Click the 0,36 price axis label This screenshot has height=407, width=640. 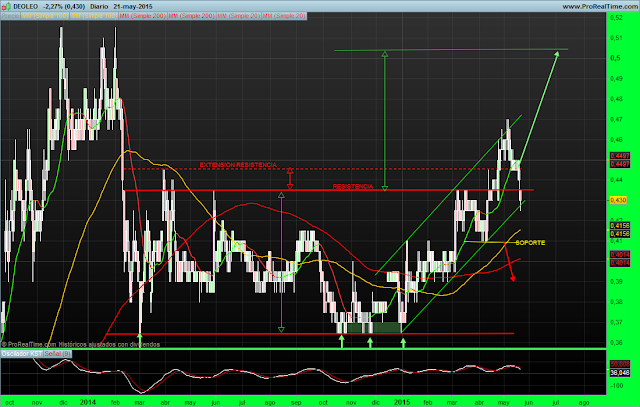click(616, 343)
